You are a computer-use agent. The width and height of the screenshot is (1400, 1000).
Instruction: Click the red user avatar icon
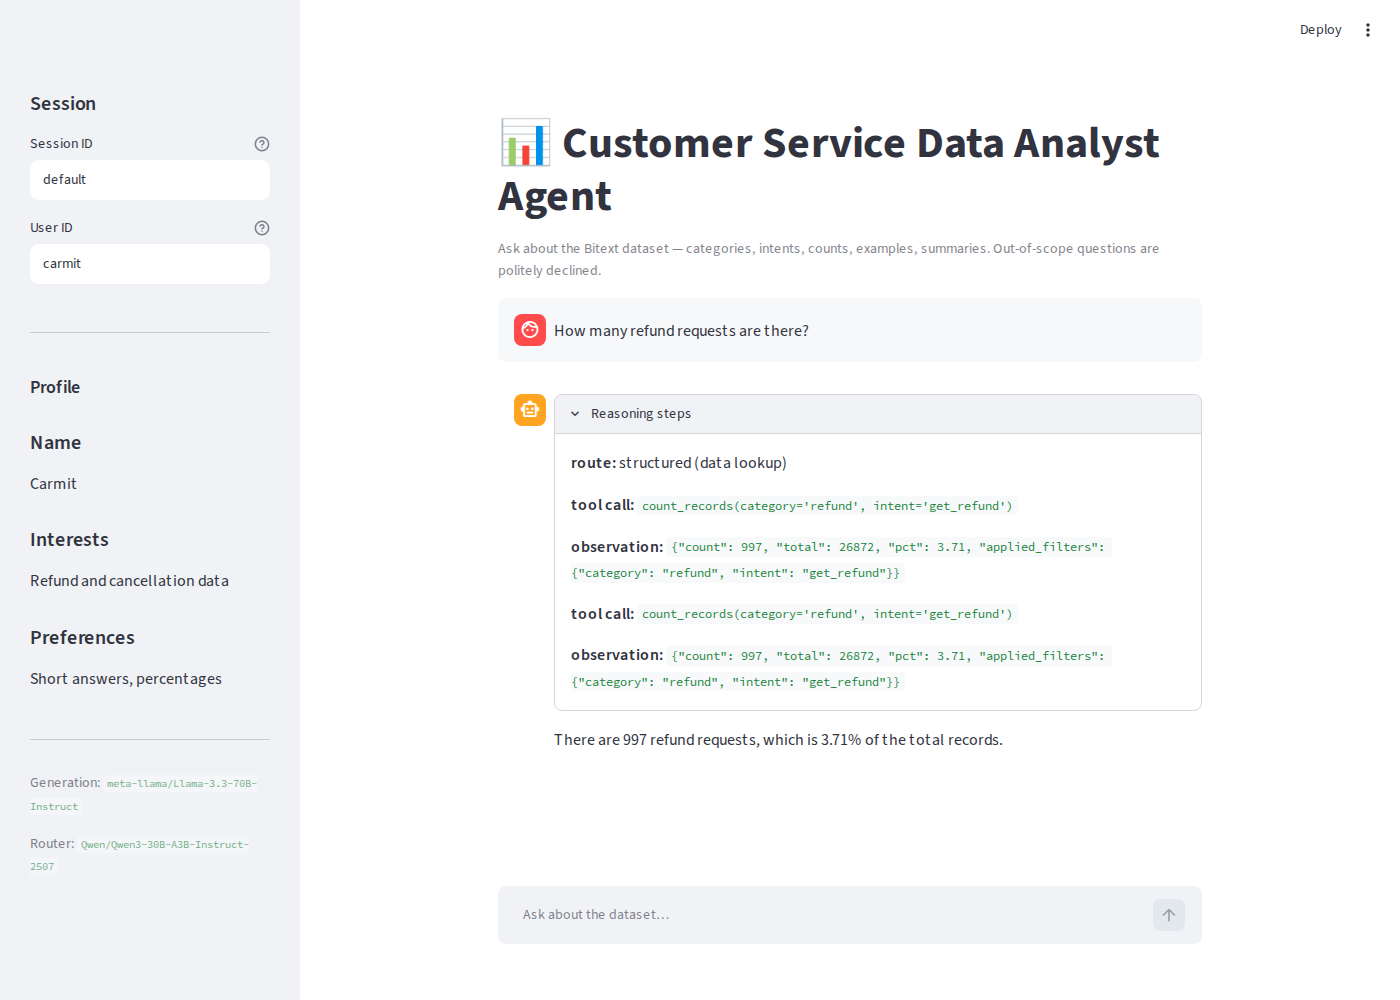pos(530,330)
